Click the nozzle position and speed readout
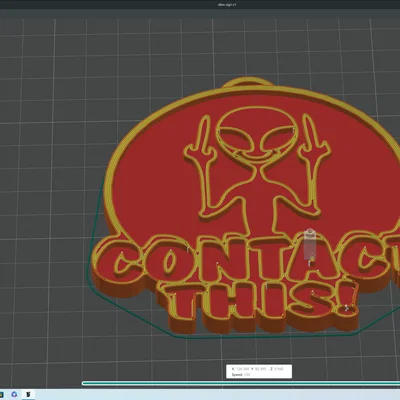This screenshot has height=400, width=400. (259, 371)
